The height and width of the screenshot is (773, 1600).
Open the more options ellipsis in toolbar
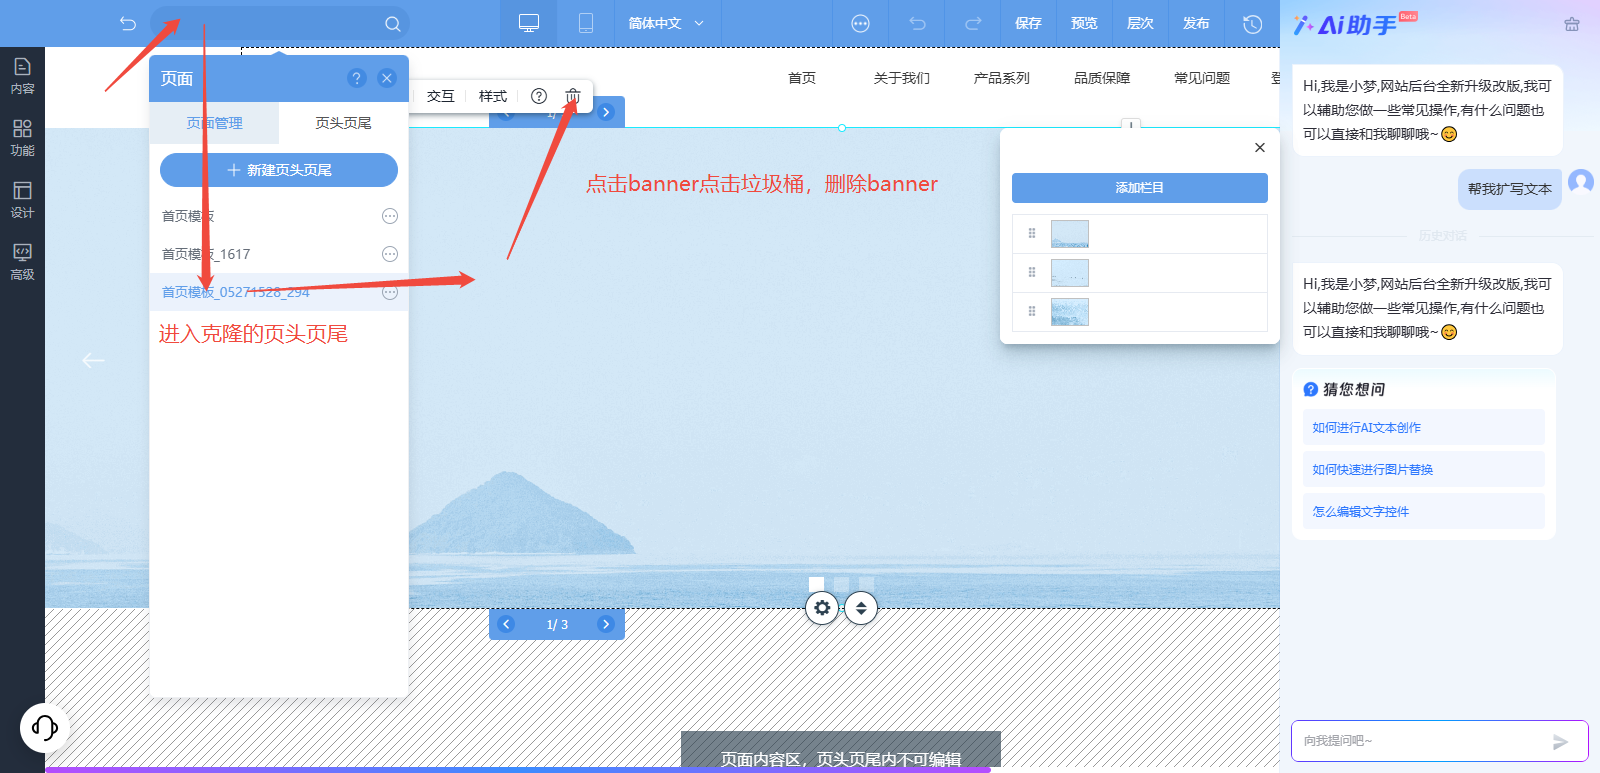860,23
